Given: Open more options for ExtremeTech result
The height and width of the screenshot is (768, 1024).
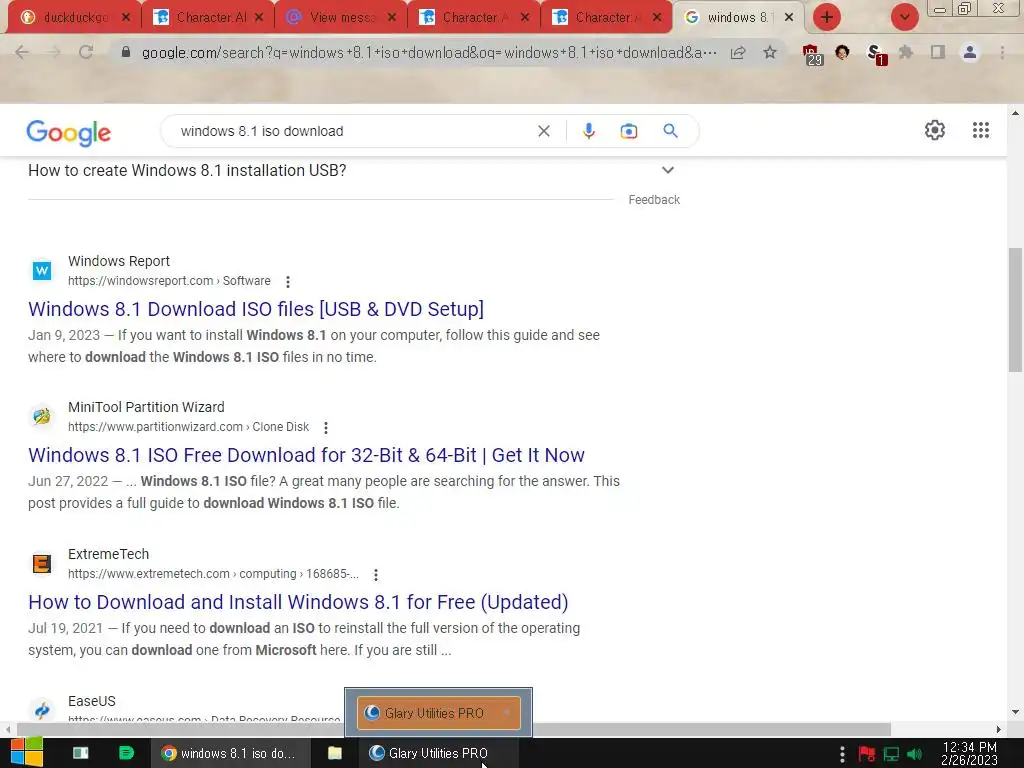Looking at the screenshot, I should coord(376,575).
